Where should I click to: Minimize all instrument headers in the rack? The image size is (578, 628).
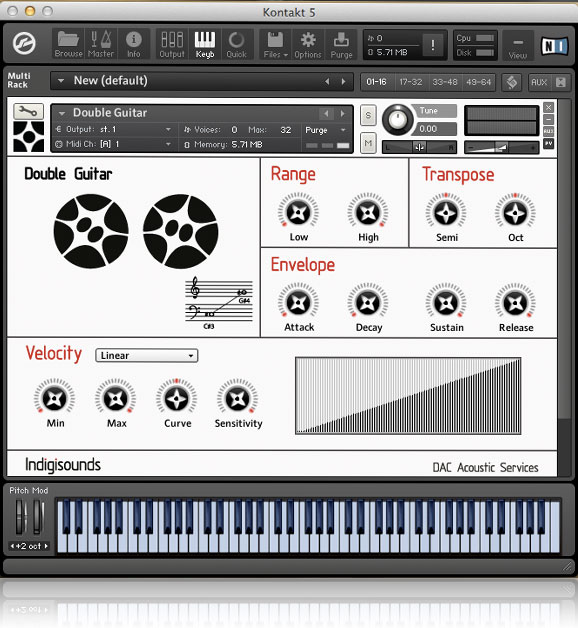pos(560,83)
